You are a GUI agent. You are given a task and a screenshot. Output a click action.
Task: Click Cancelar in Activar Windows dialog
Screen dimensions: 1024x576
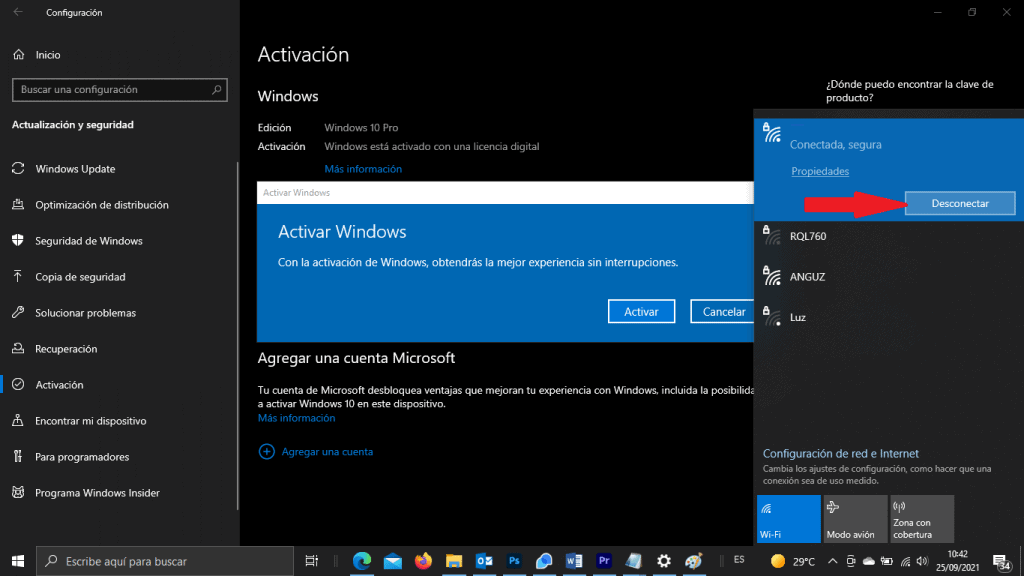(723, 312)
